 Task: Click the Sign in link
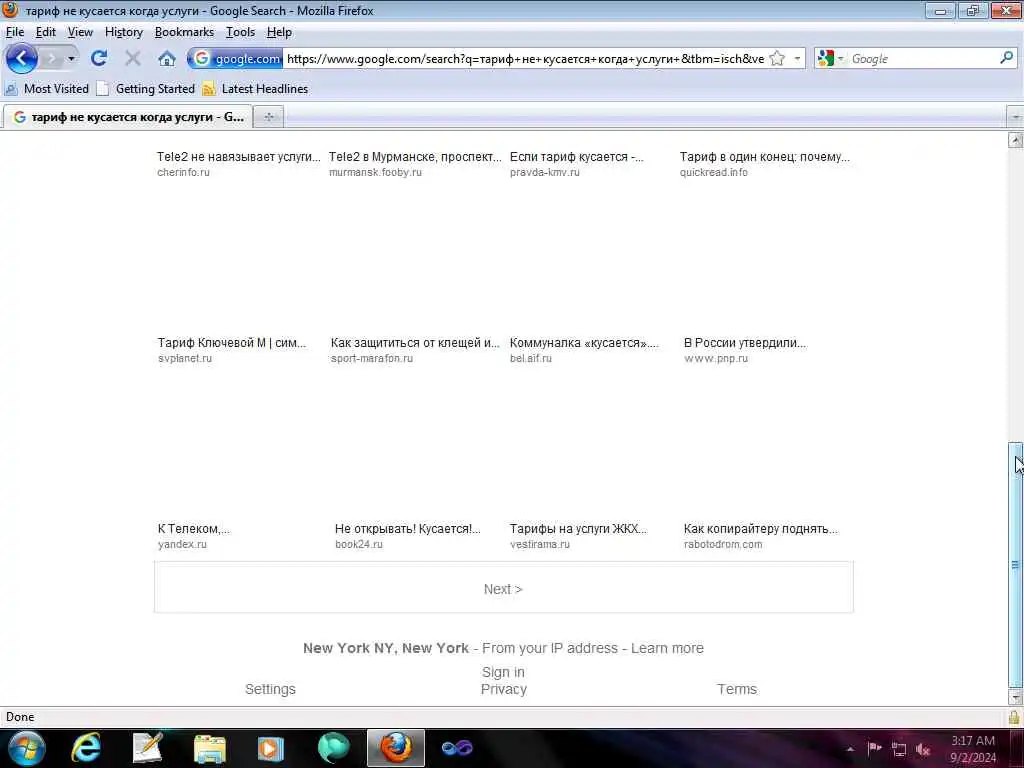[504, 672]
